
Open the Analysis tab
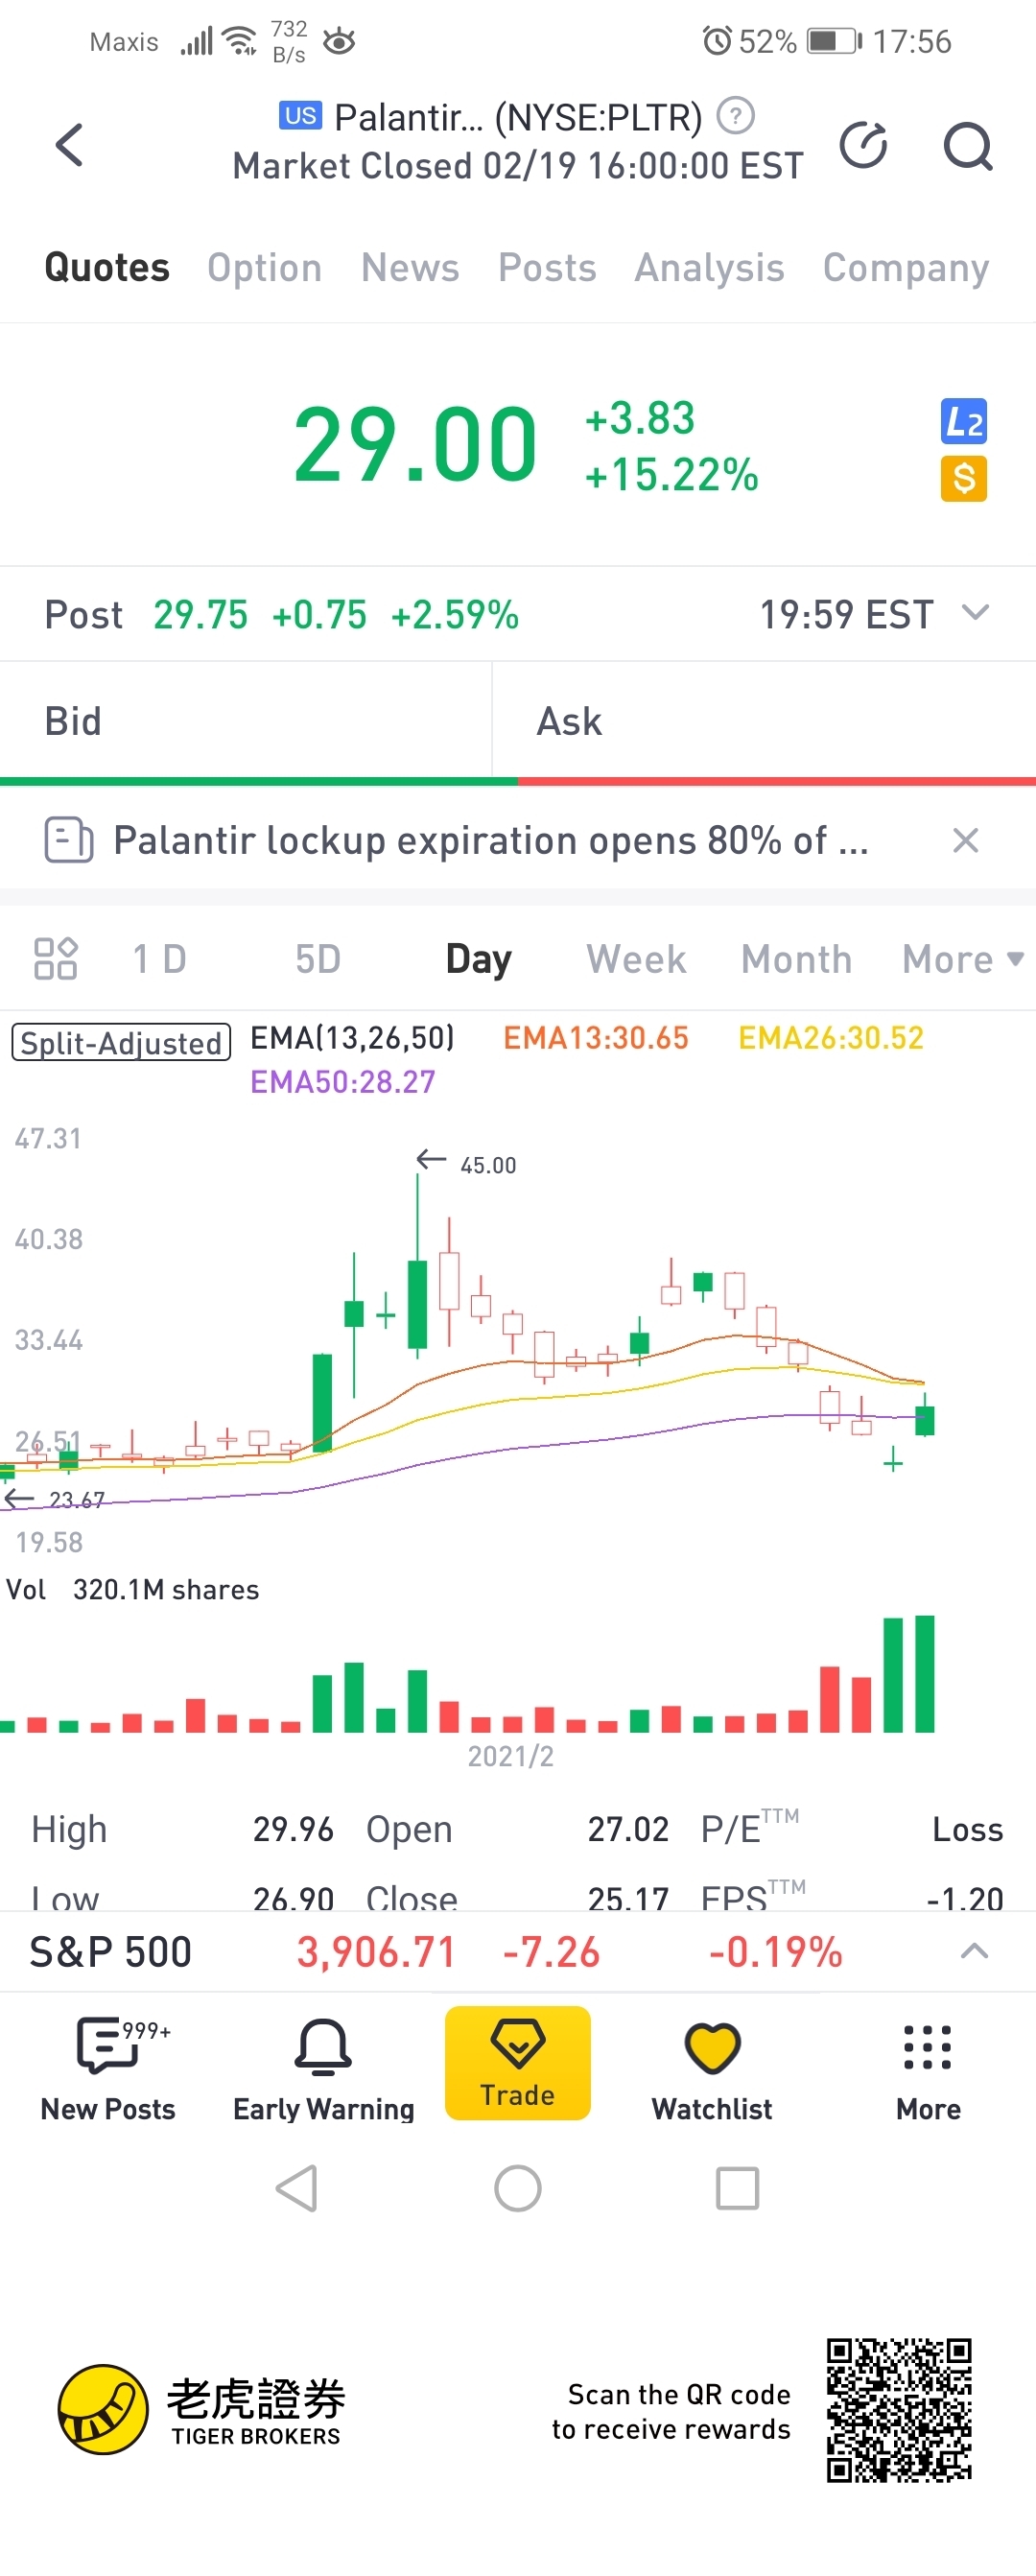tap(709, 267)
